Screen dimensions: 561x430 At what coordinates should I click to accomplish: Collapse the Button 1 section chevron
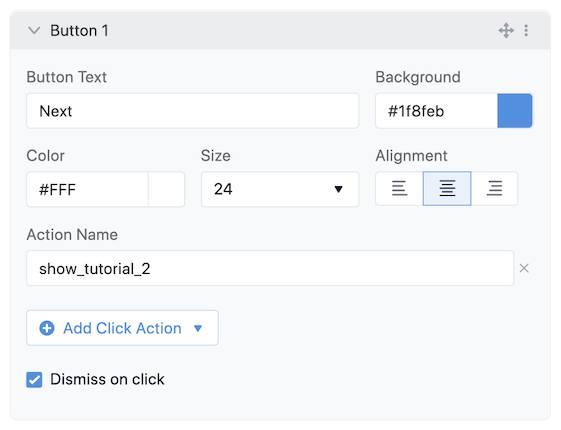[34, 30]
